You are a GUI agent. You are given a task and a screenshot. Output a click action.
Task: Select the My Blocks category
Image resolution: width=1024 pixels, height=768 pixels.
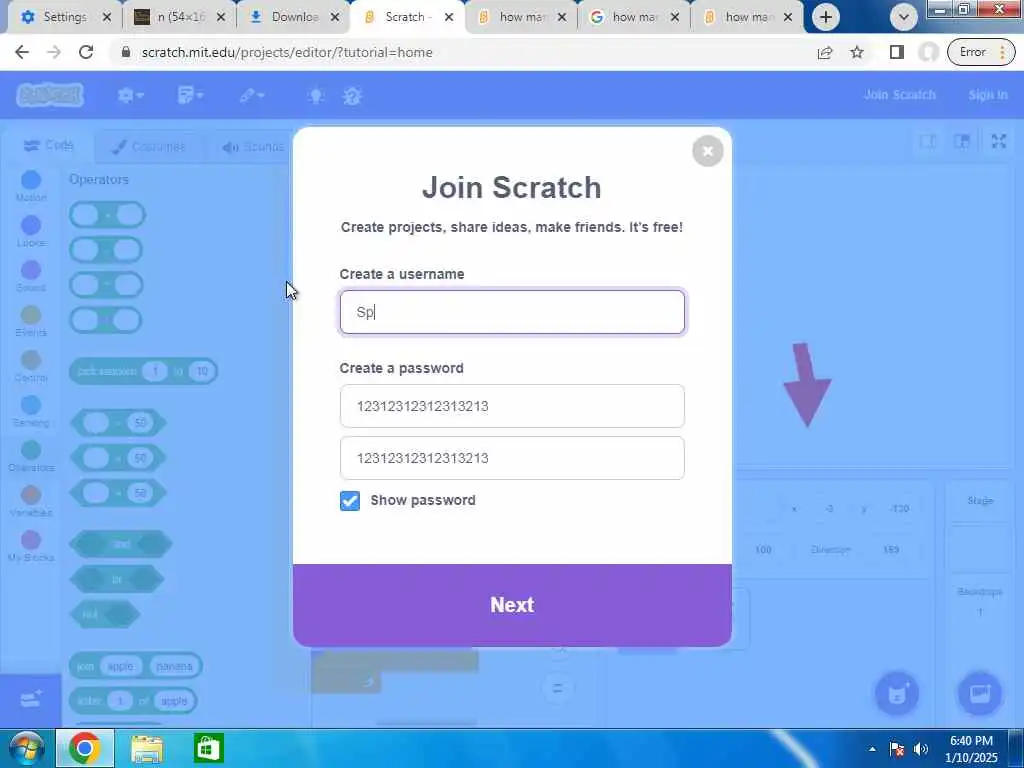(31, 547)
